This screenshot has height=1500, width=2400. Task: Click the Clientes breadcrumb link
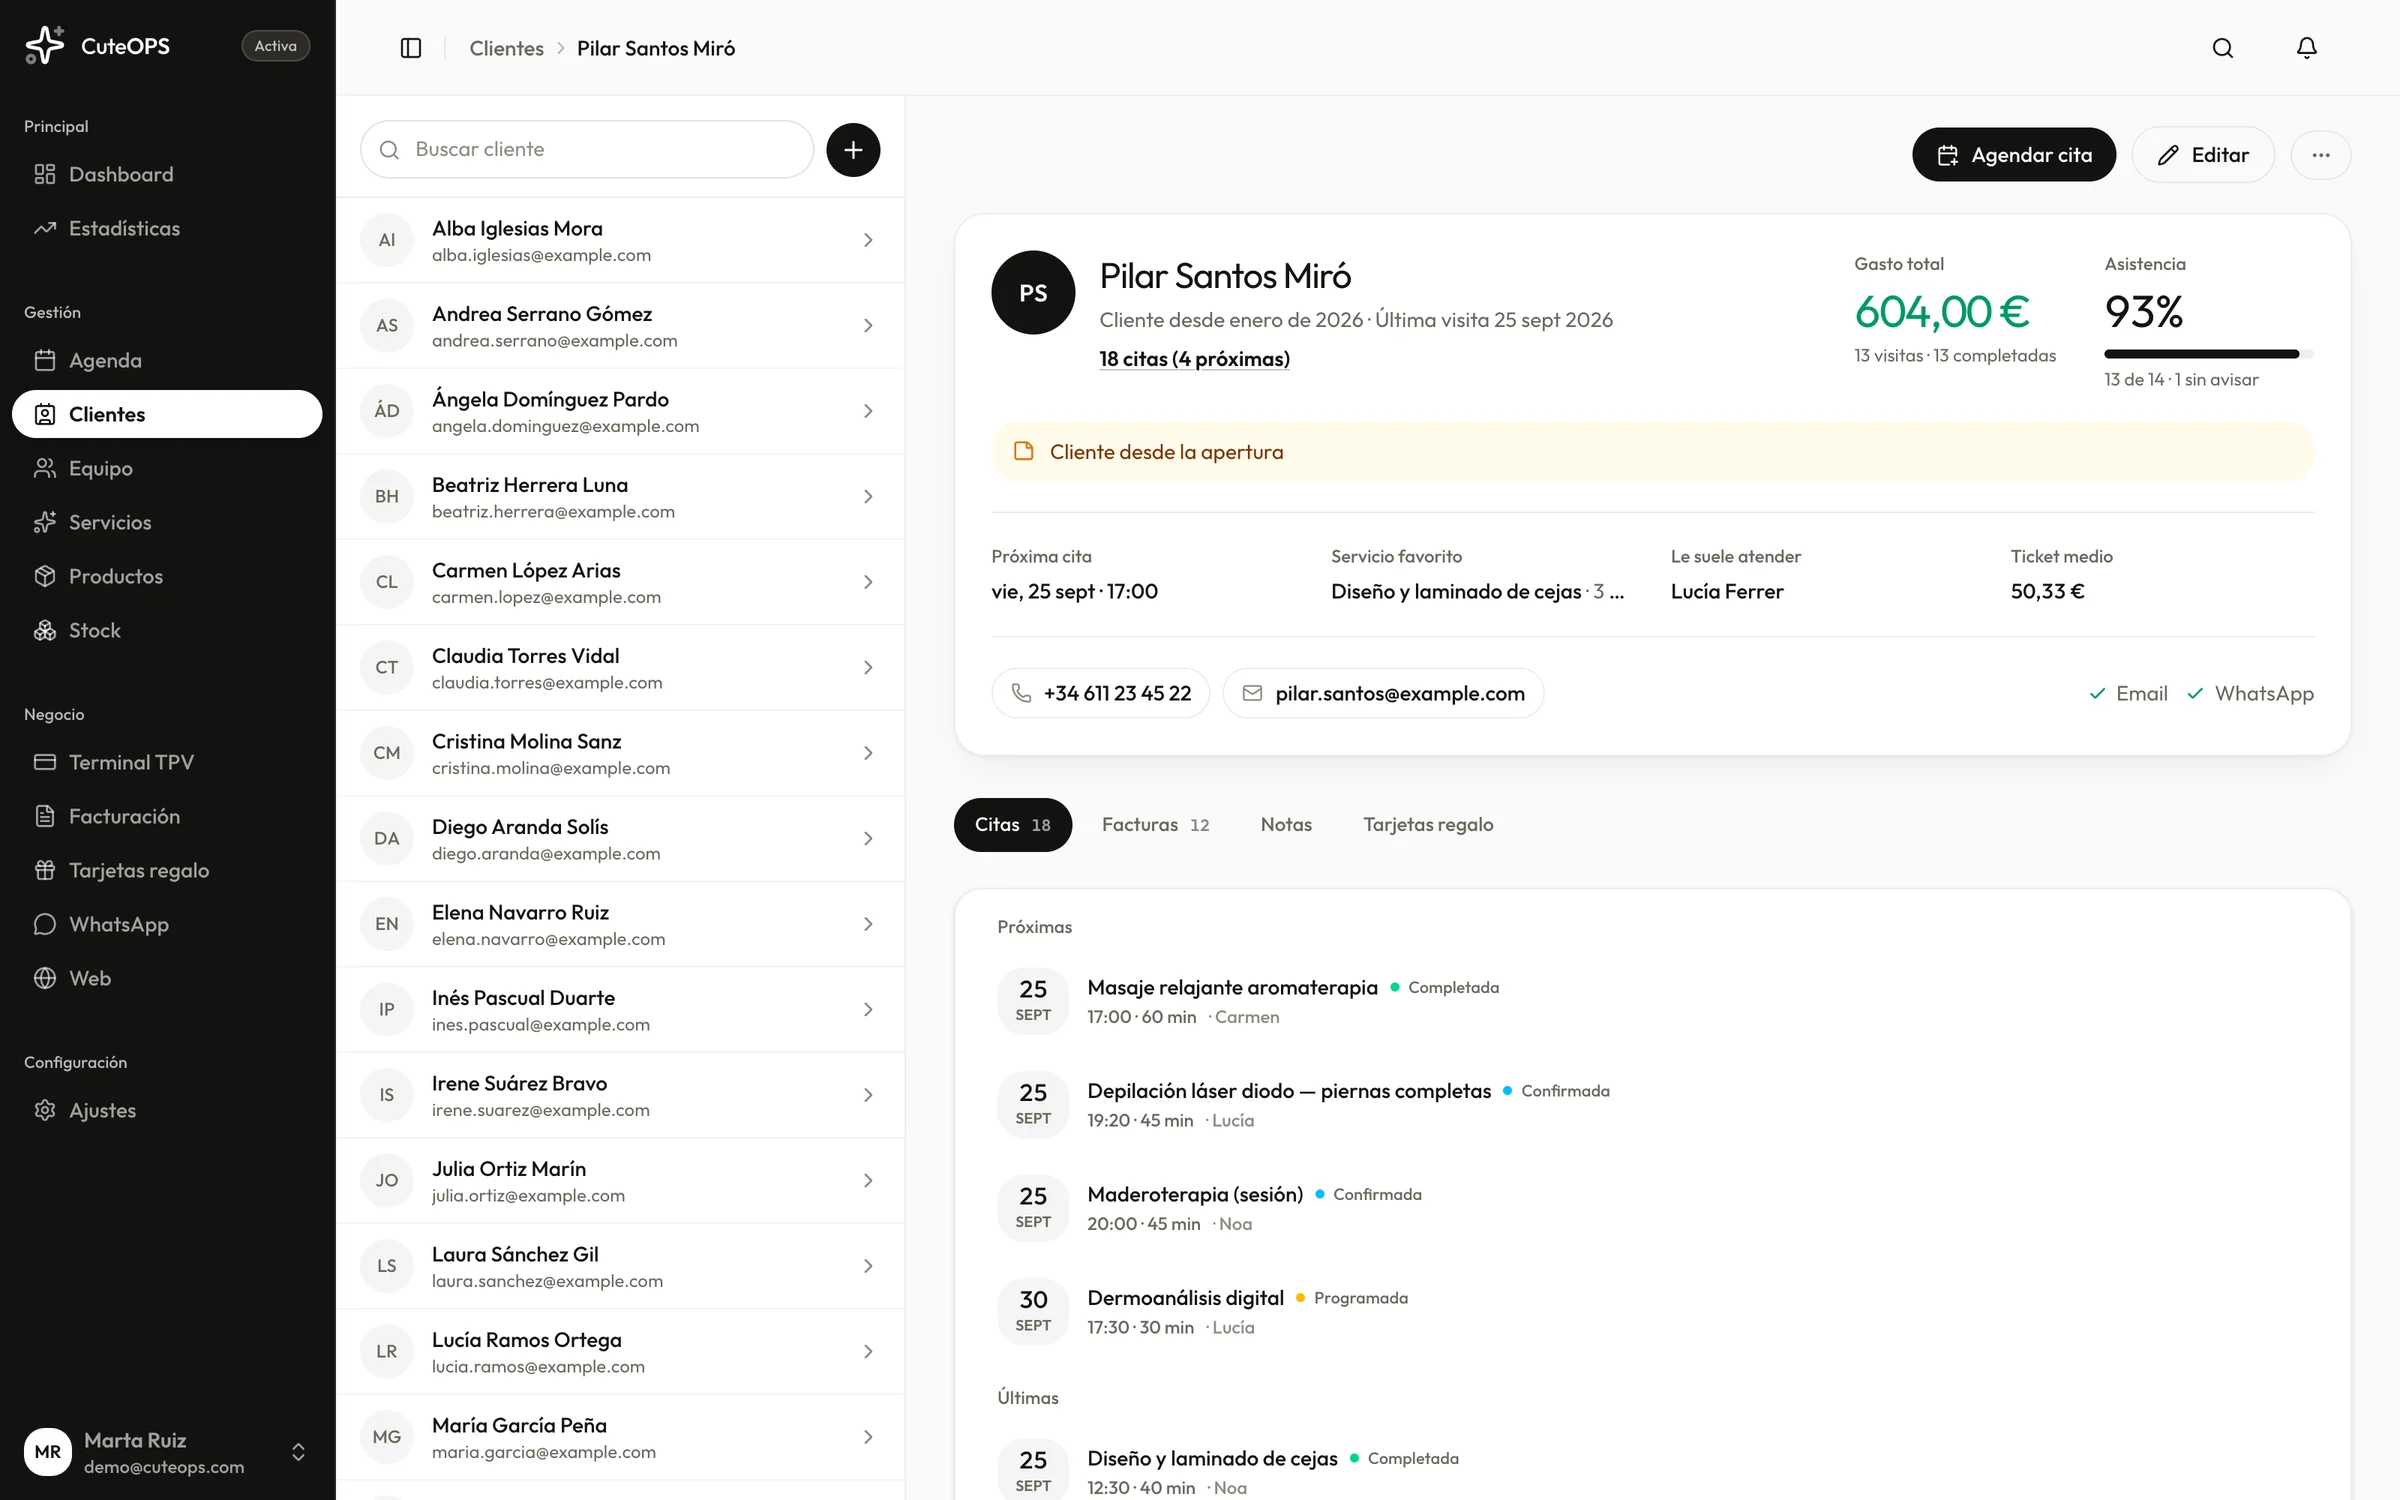tap(506, 48)
